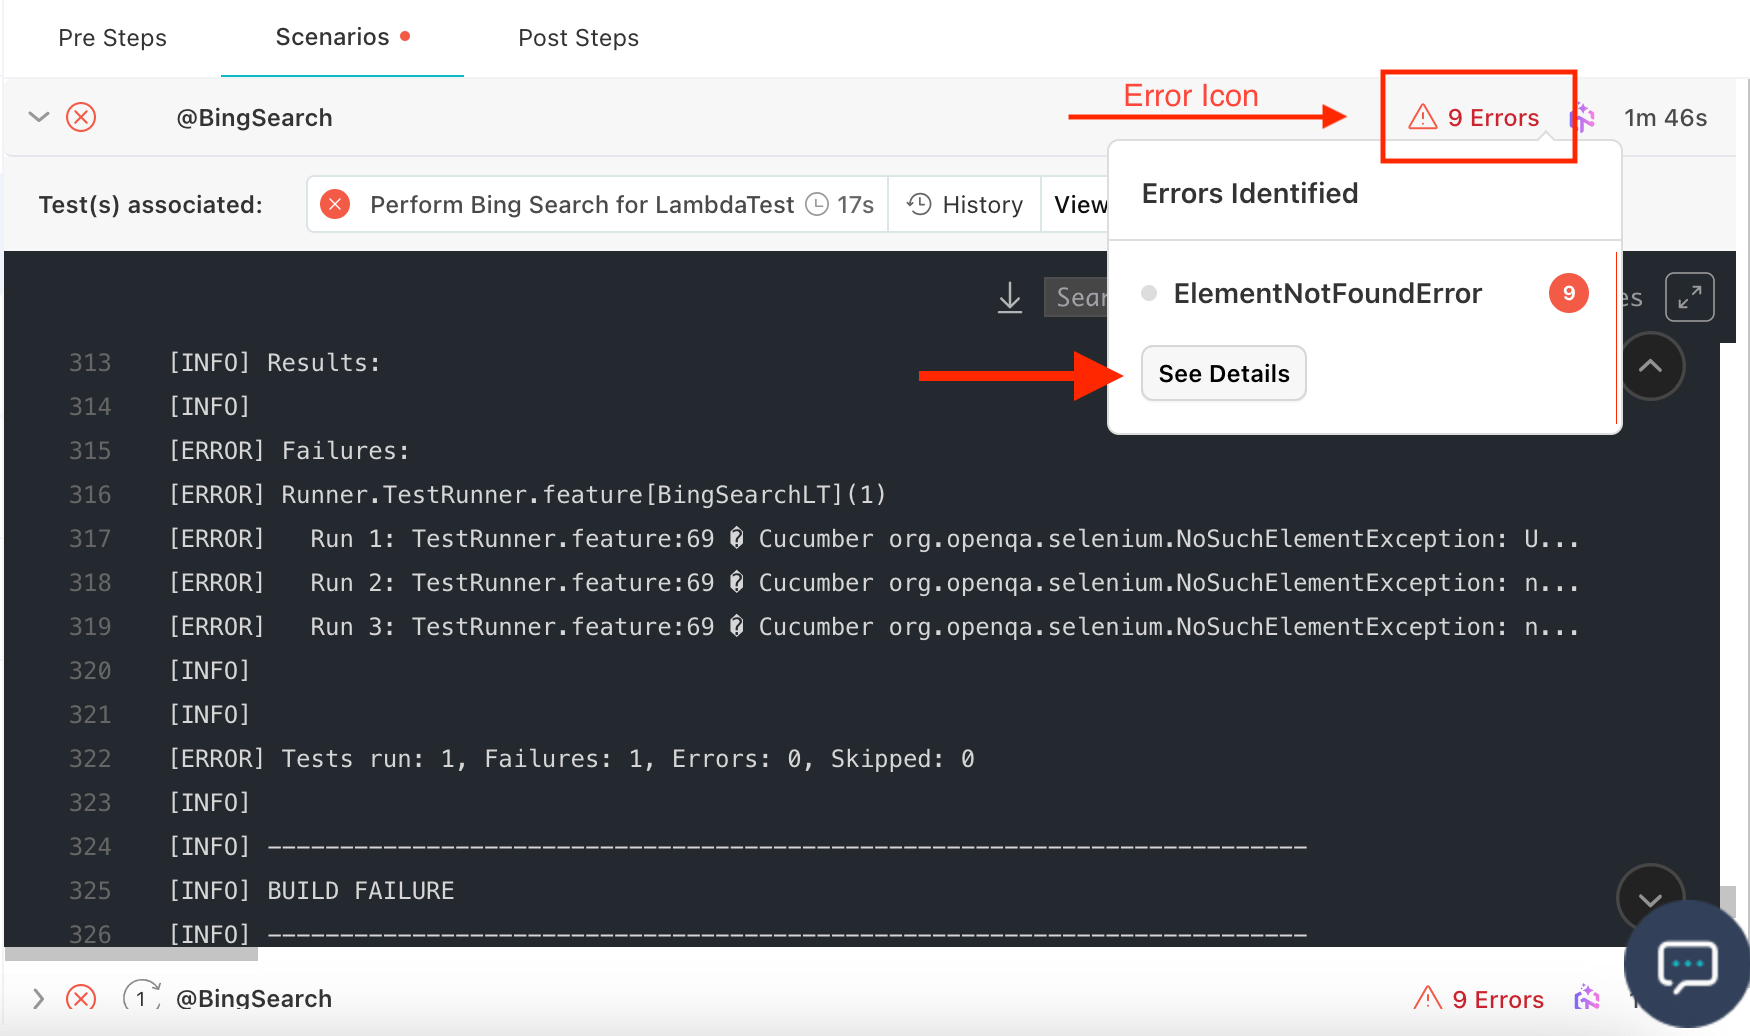This screenshot has width=1750, height=1036.
Task: Click the scroll-to-top round arrow button
Action: [1650, 366]
